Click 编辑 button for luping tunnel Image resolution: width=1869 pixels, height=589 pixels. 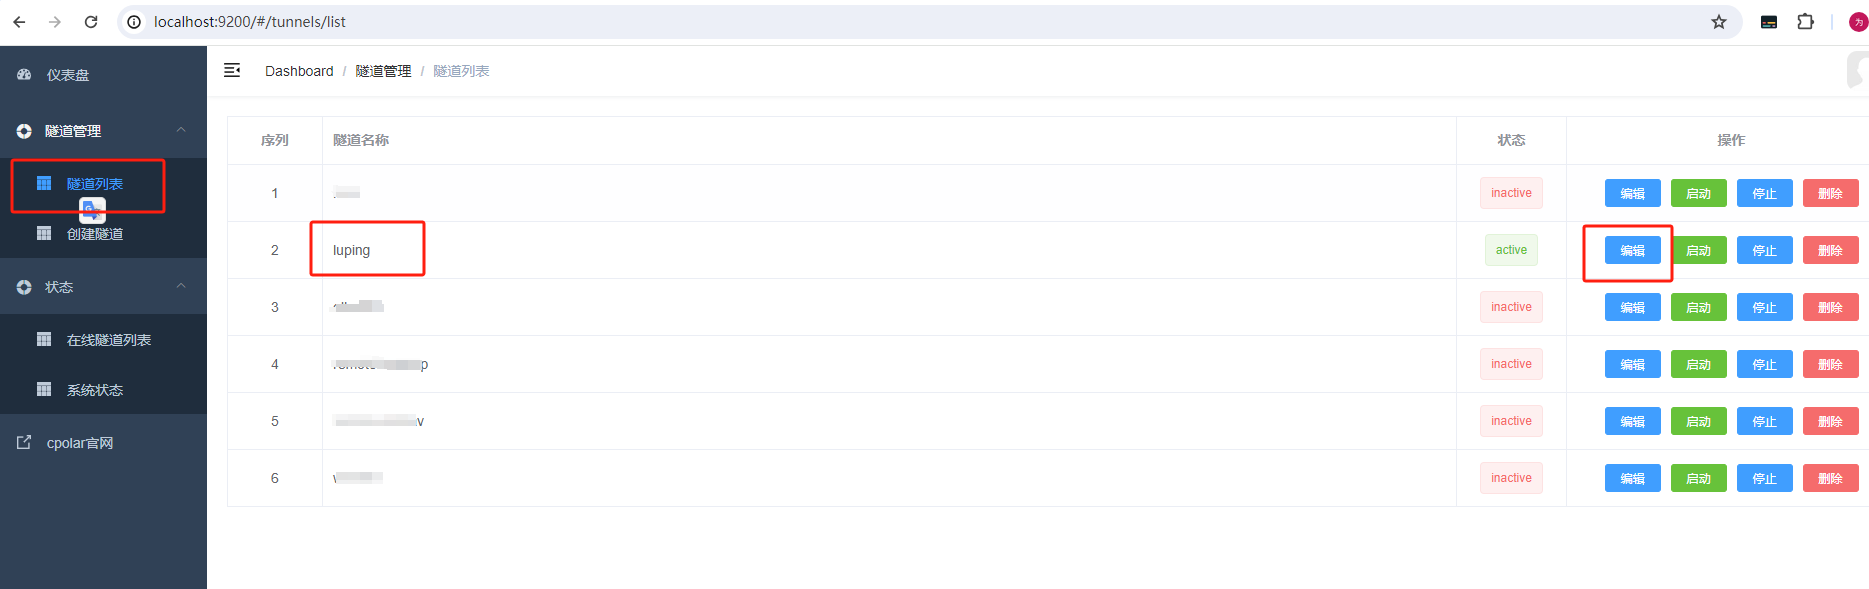pyautogui.click(x=1632, y=250)
